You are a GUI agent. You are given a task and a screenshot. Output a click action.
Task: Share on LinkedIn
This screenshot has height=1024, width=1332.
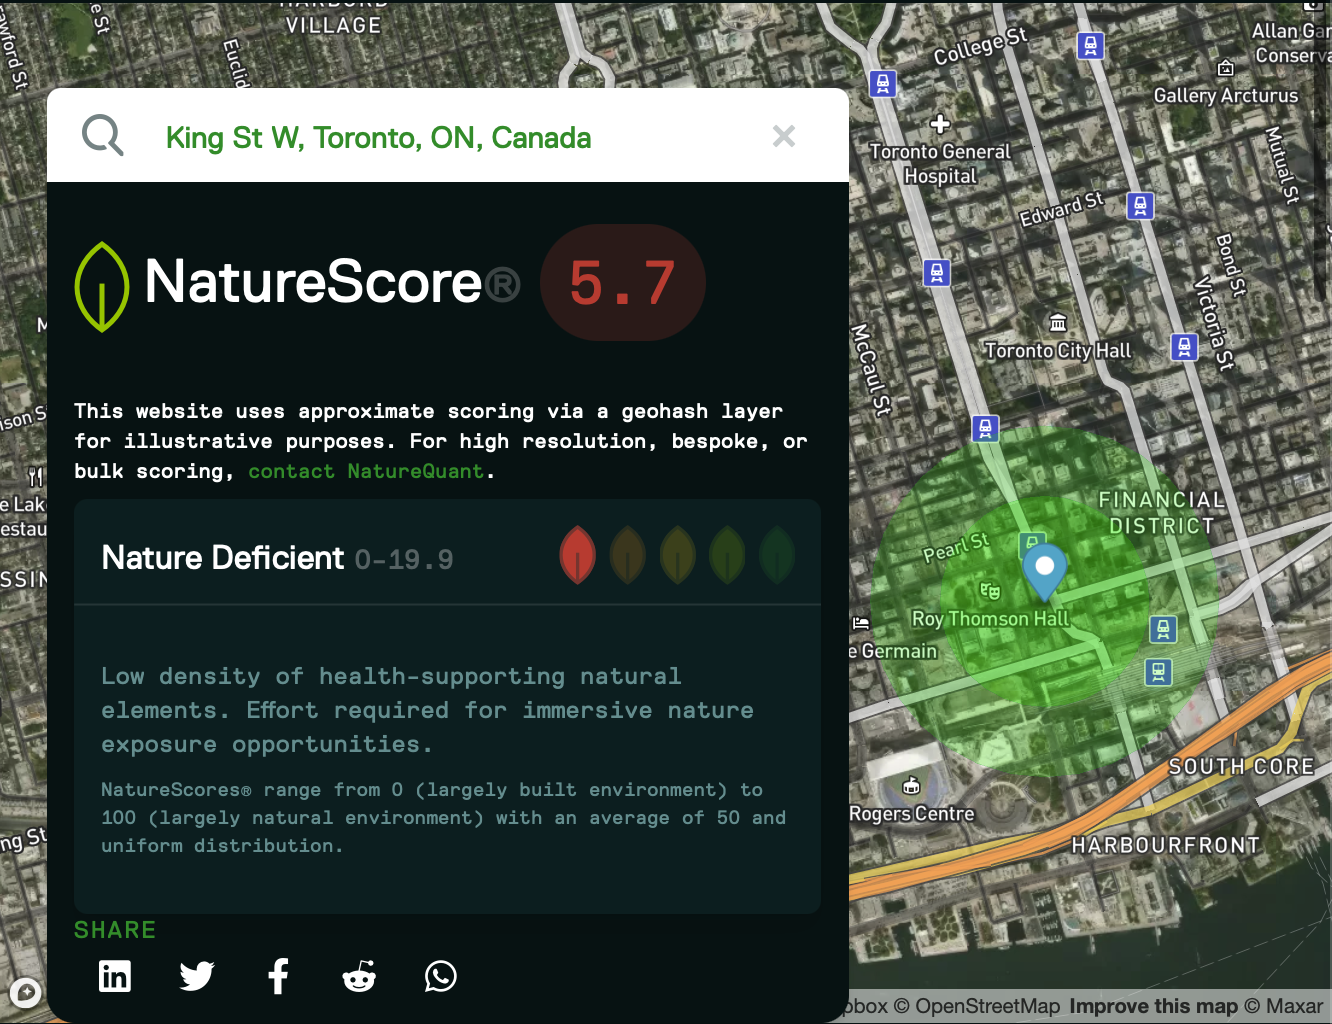pyautogui.click(x=115, y=976)
